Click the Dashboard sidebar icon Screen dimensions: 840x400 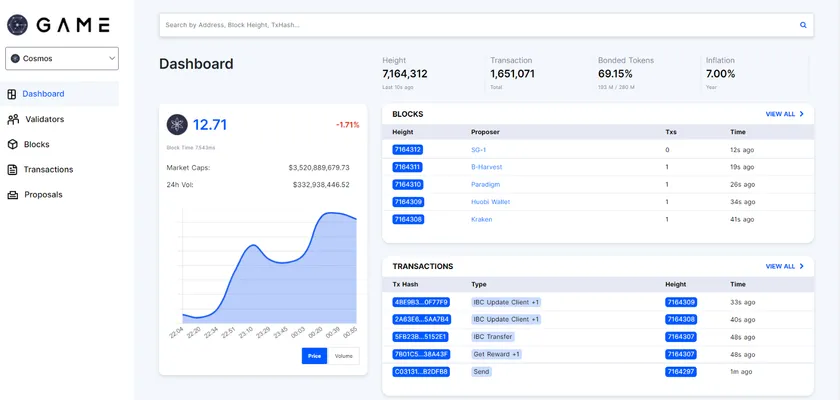pyautogui.click(x=12, y=94)
